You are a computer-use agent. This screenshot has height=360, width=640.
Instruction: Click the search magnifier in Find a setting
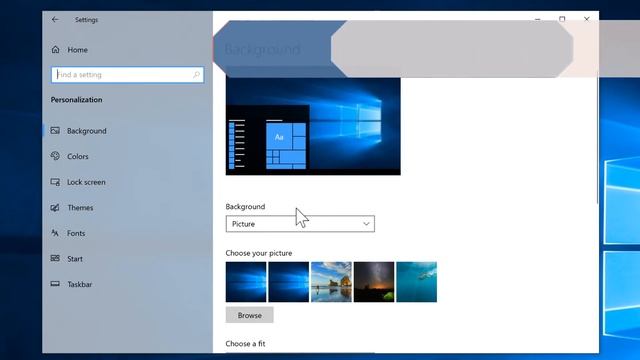click(x=196, y=75)
